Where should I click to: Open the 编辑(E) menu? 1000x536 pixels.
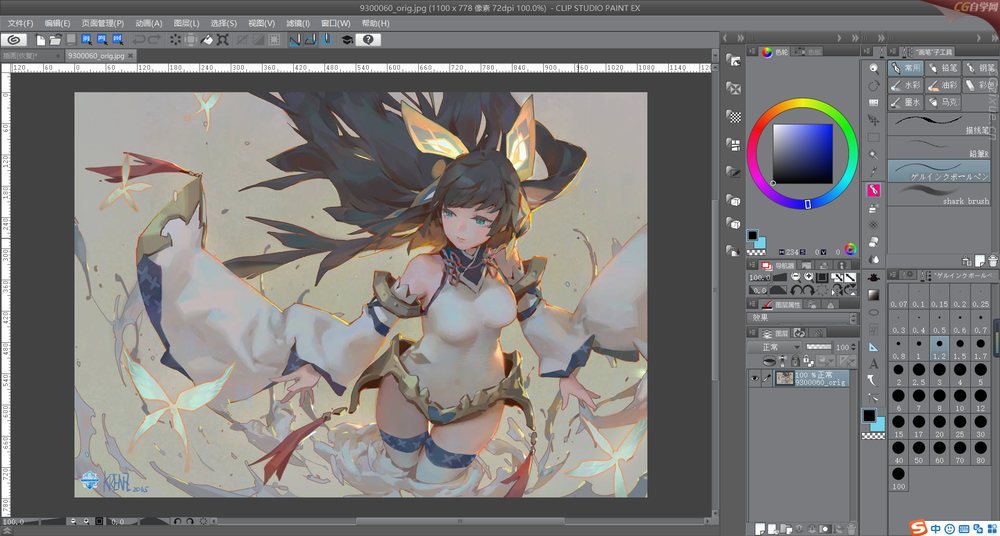point(57,23)
